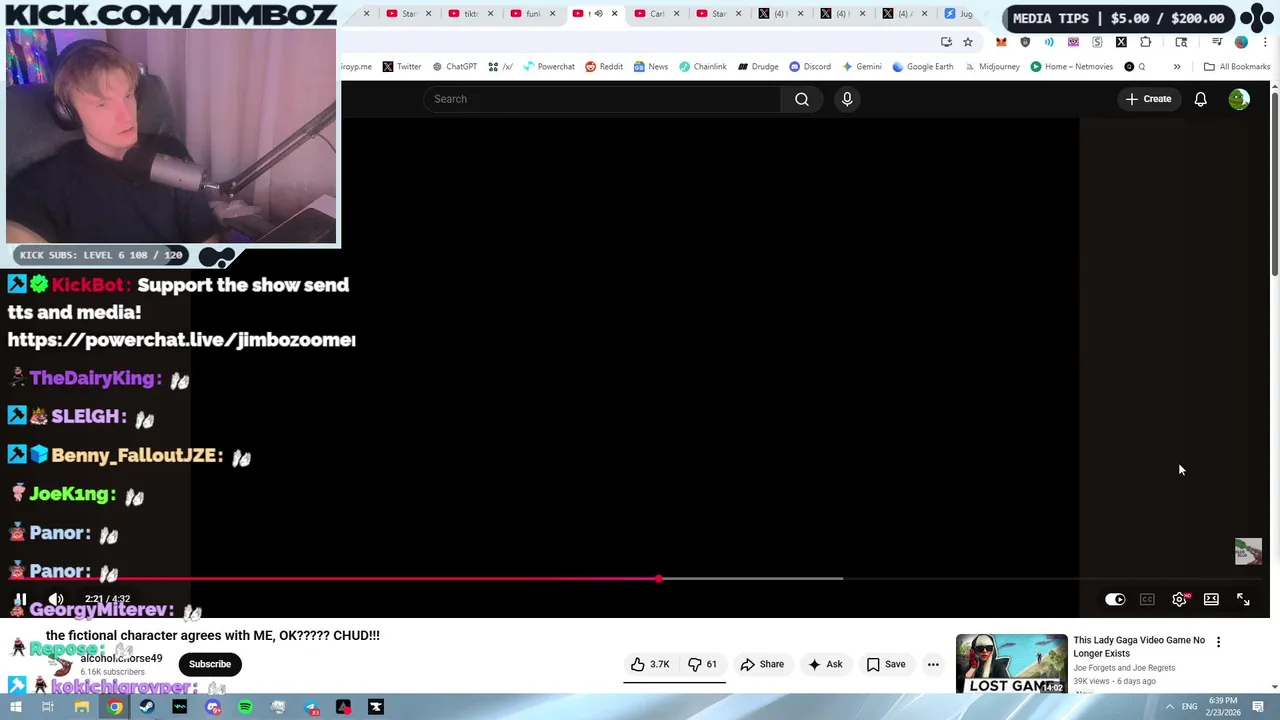
Task: Open the Reddit bookmark
Action: point(604,67)
